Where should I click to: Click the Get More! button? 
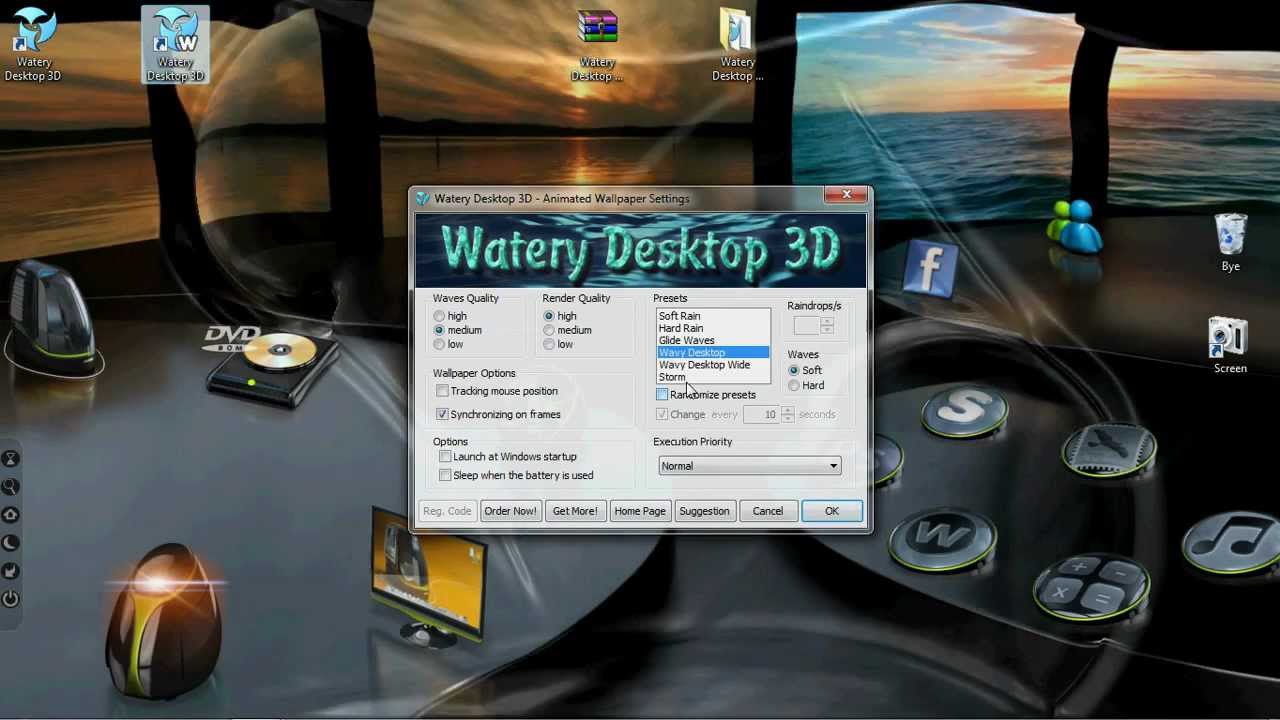[575, 511]
